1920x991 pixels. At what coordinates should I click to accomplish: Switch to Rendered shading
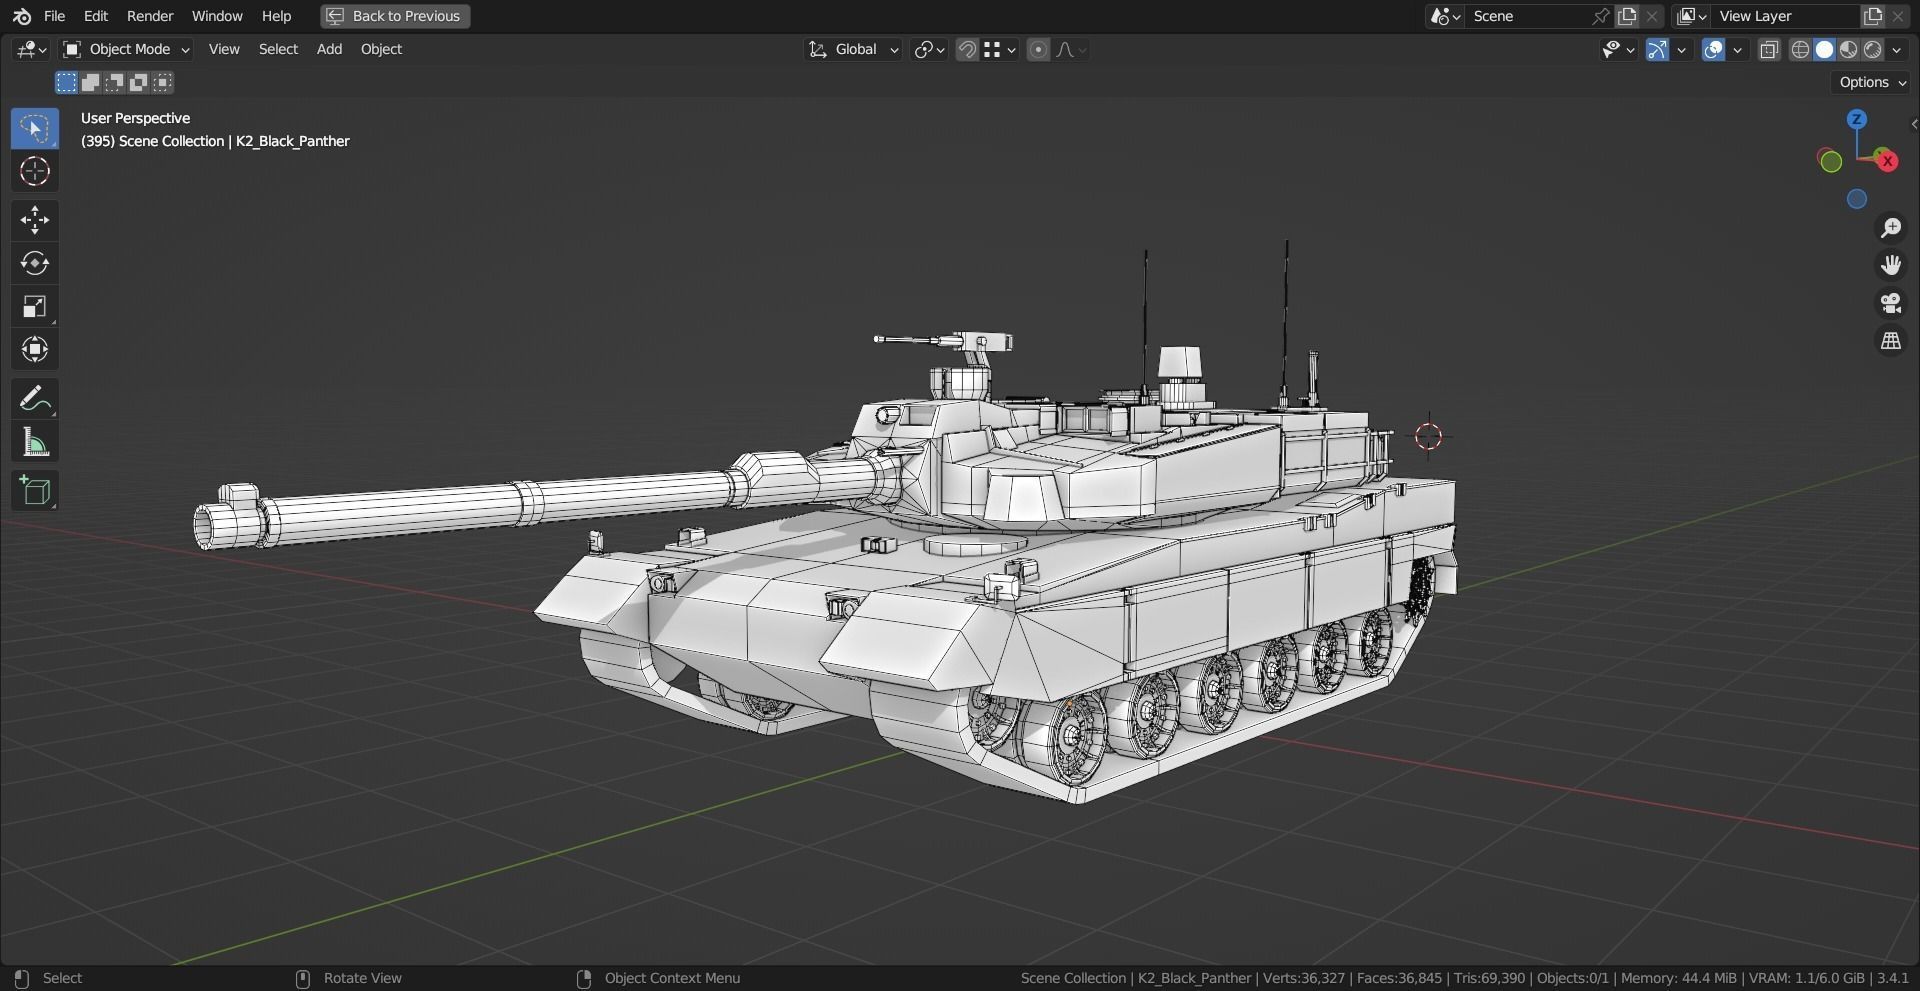coord(1873,49)
